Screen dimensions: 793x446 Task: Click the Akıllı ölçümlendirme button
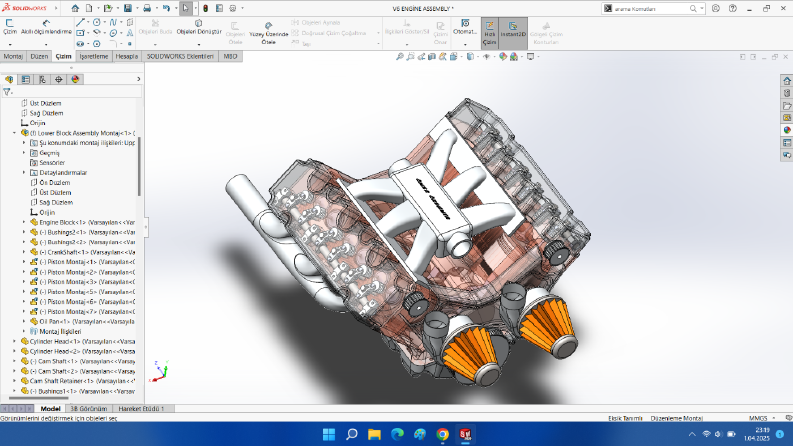coord(46,27)
